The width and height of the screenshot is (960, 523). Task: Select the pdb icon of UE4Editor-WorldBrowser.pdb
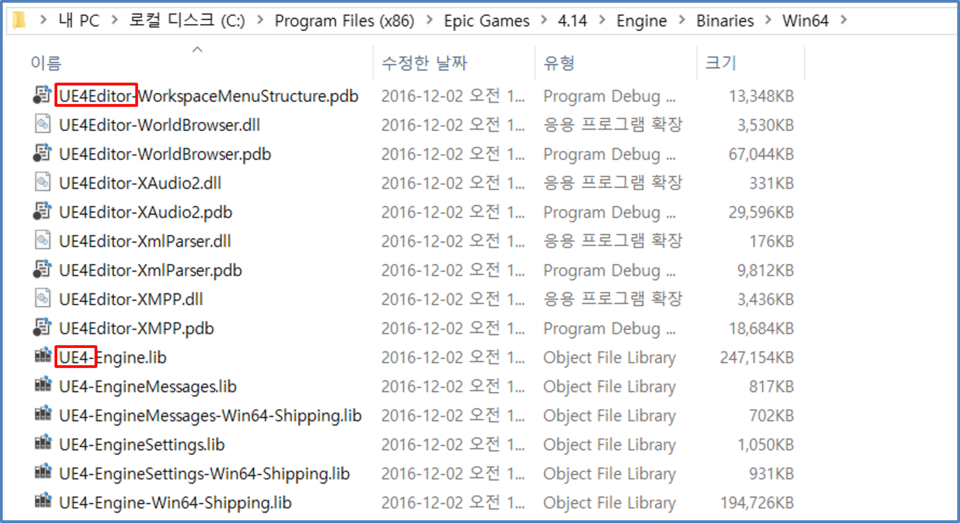pyautogui.click(x=42, y=154)
